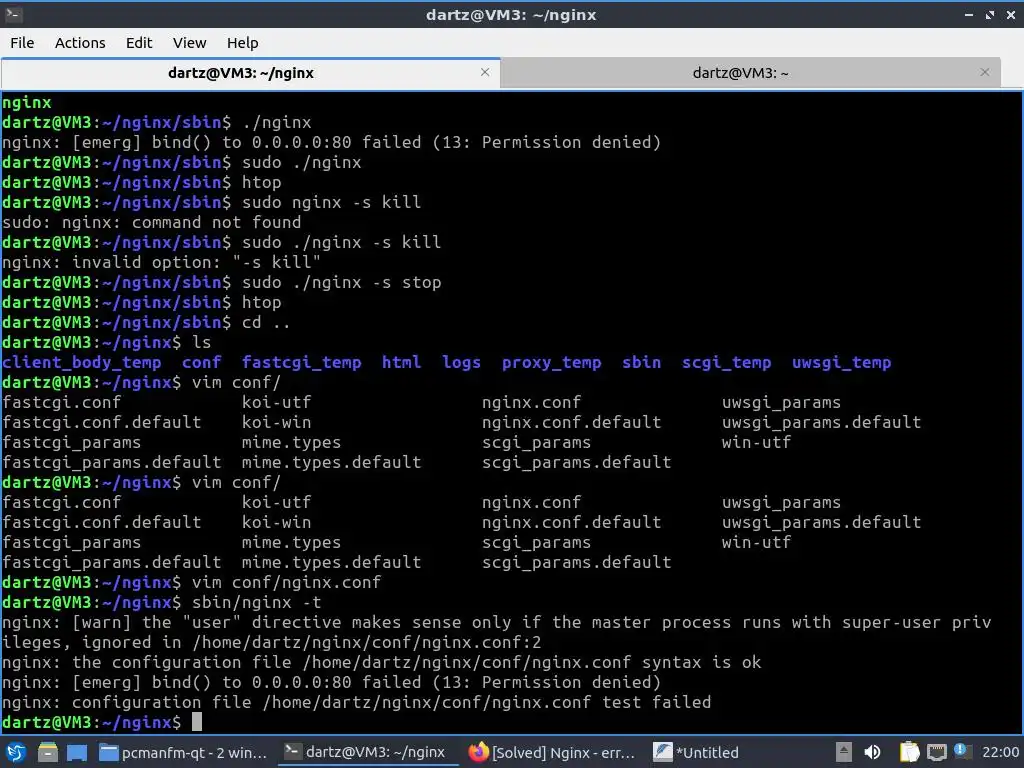
Task: Maximize the terminal window
Action: coord(990,14)
